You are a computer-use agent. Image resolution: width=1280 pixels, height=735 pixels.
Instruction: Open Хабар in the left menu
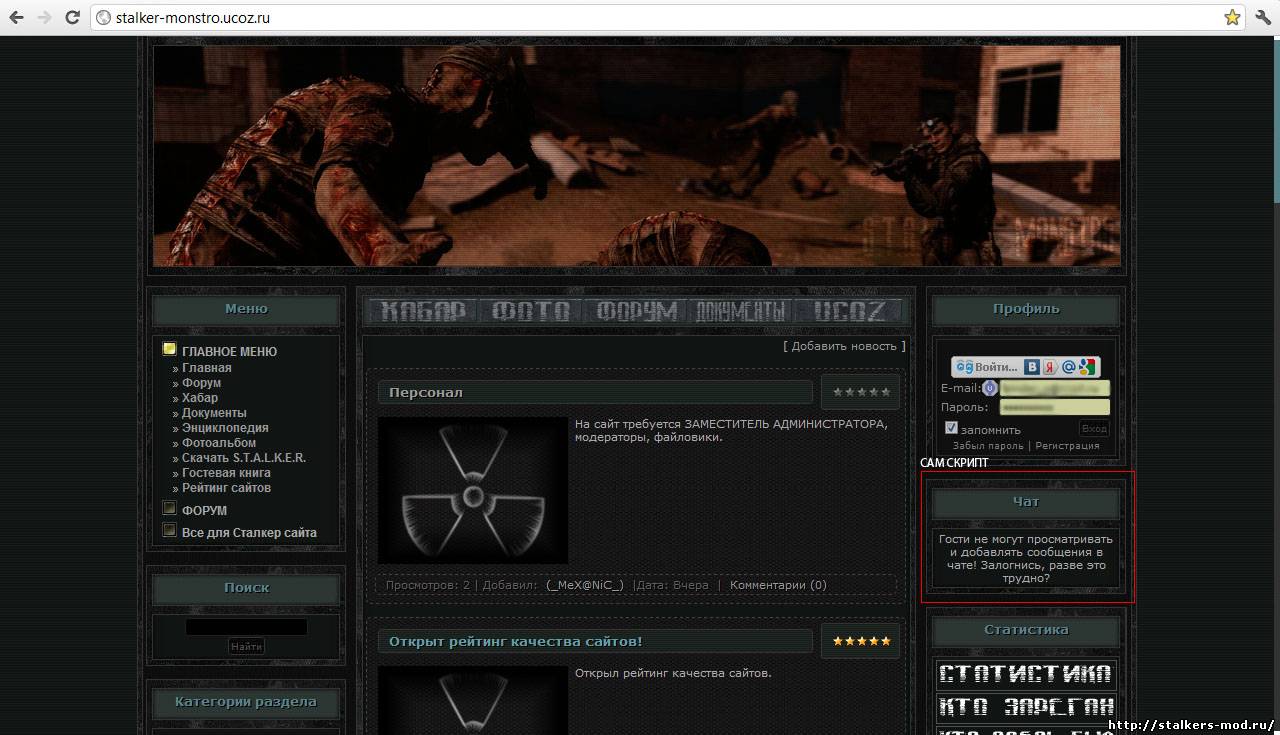[x=199, y=398]
